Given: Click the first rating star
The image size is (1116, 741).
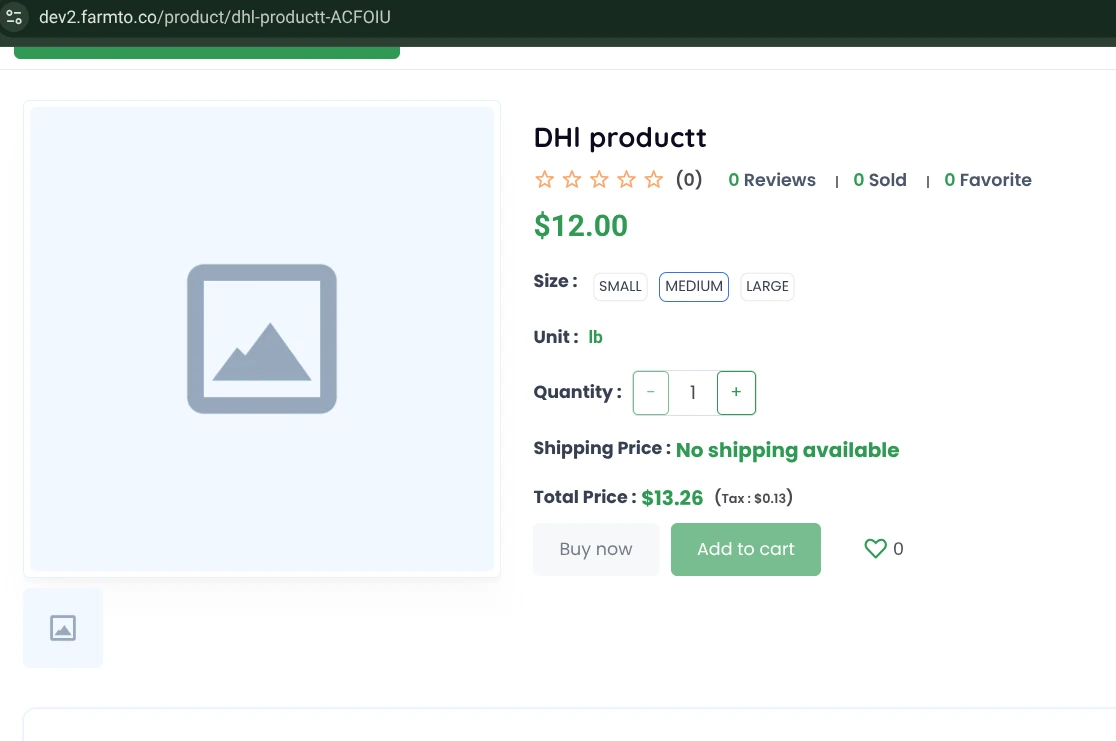Looking at the screenshot, I should tap(544, 180).
